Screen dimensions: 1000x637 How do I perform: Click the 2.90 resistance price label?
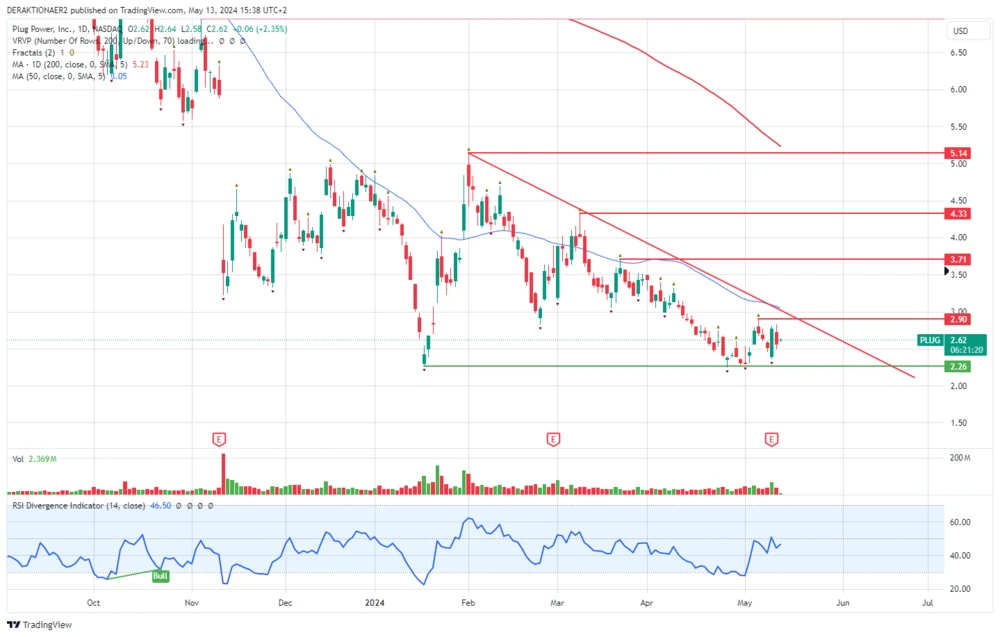click(957, 320)
